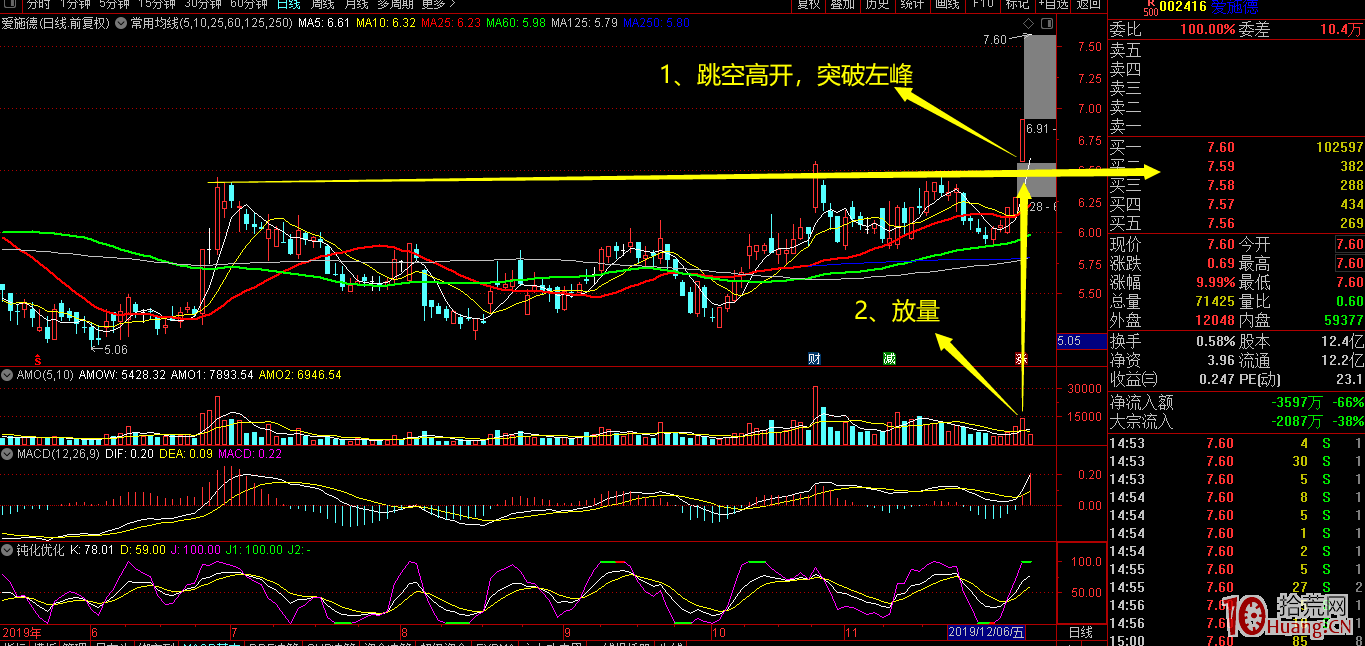Click the 2019/12/06/五 date marker on the time axis

point(986,632)
